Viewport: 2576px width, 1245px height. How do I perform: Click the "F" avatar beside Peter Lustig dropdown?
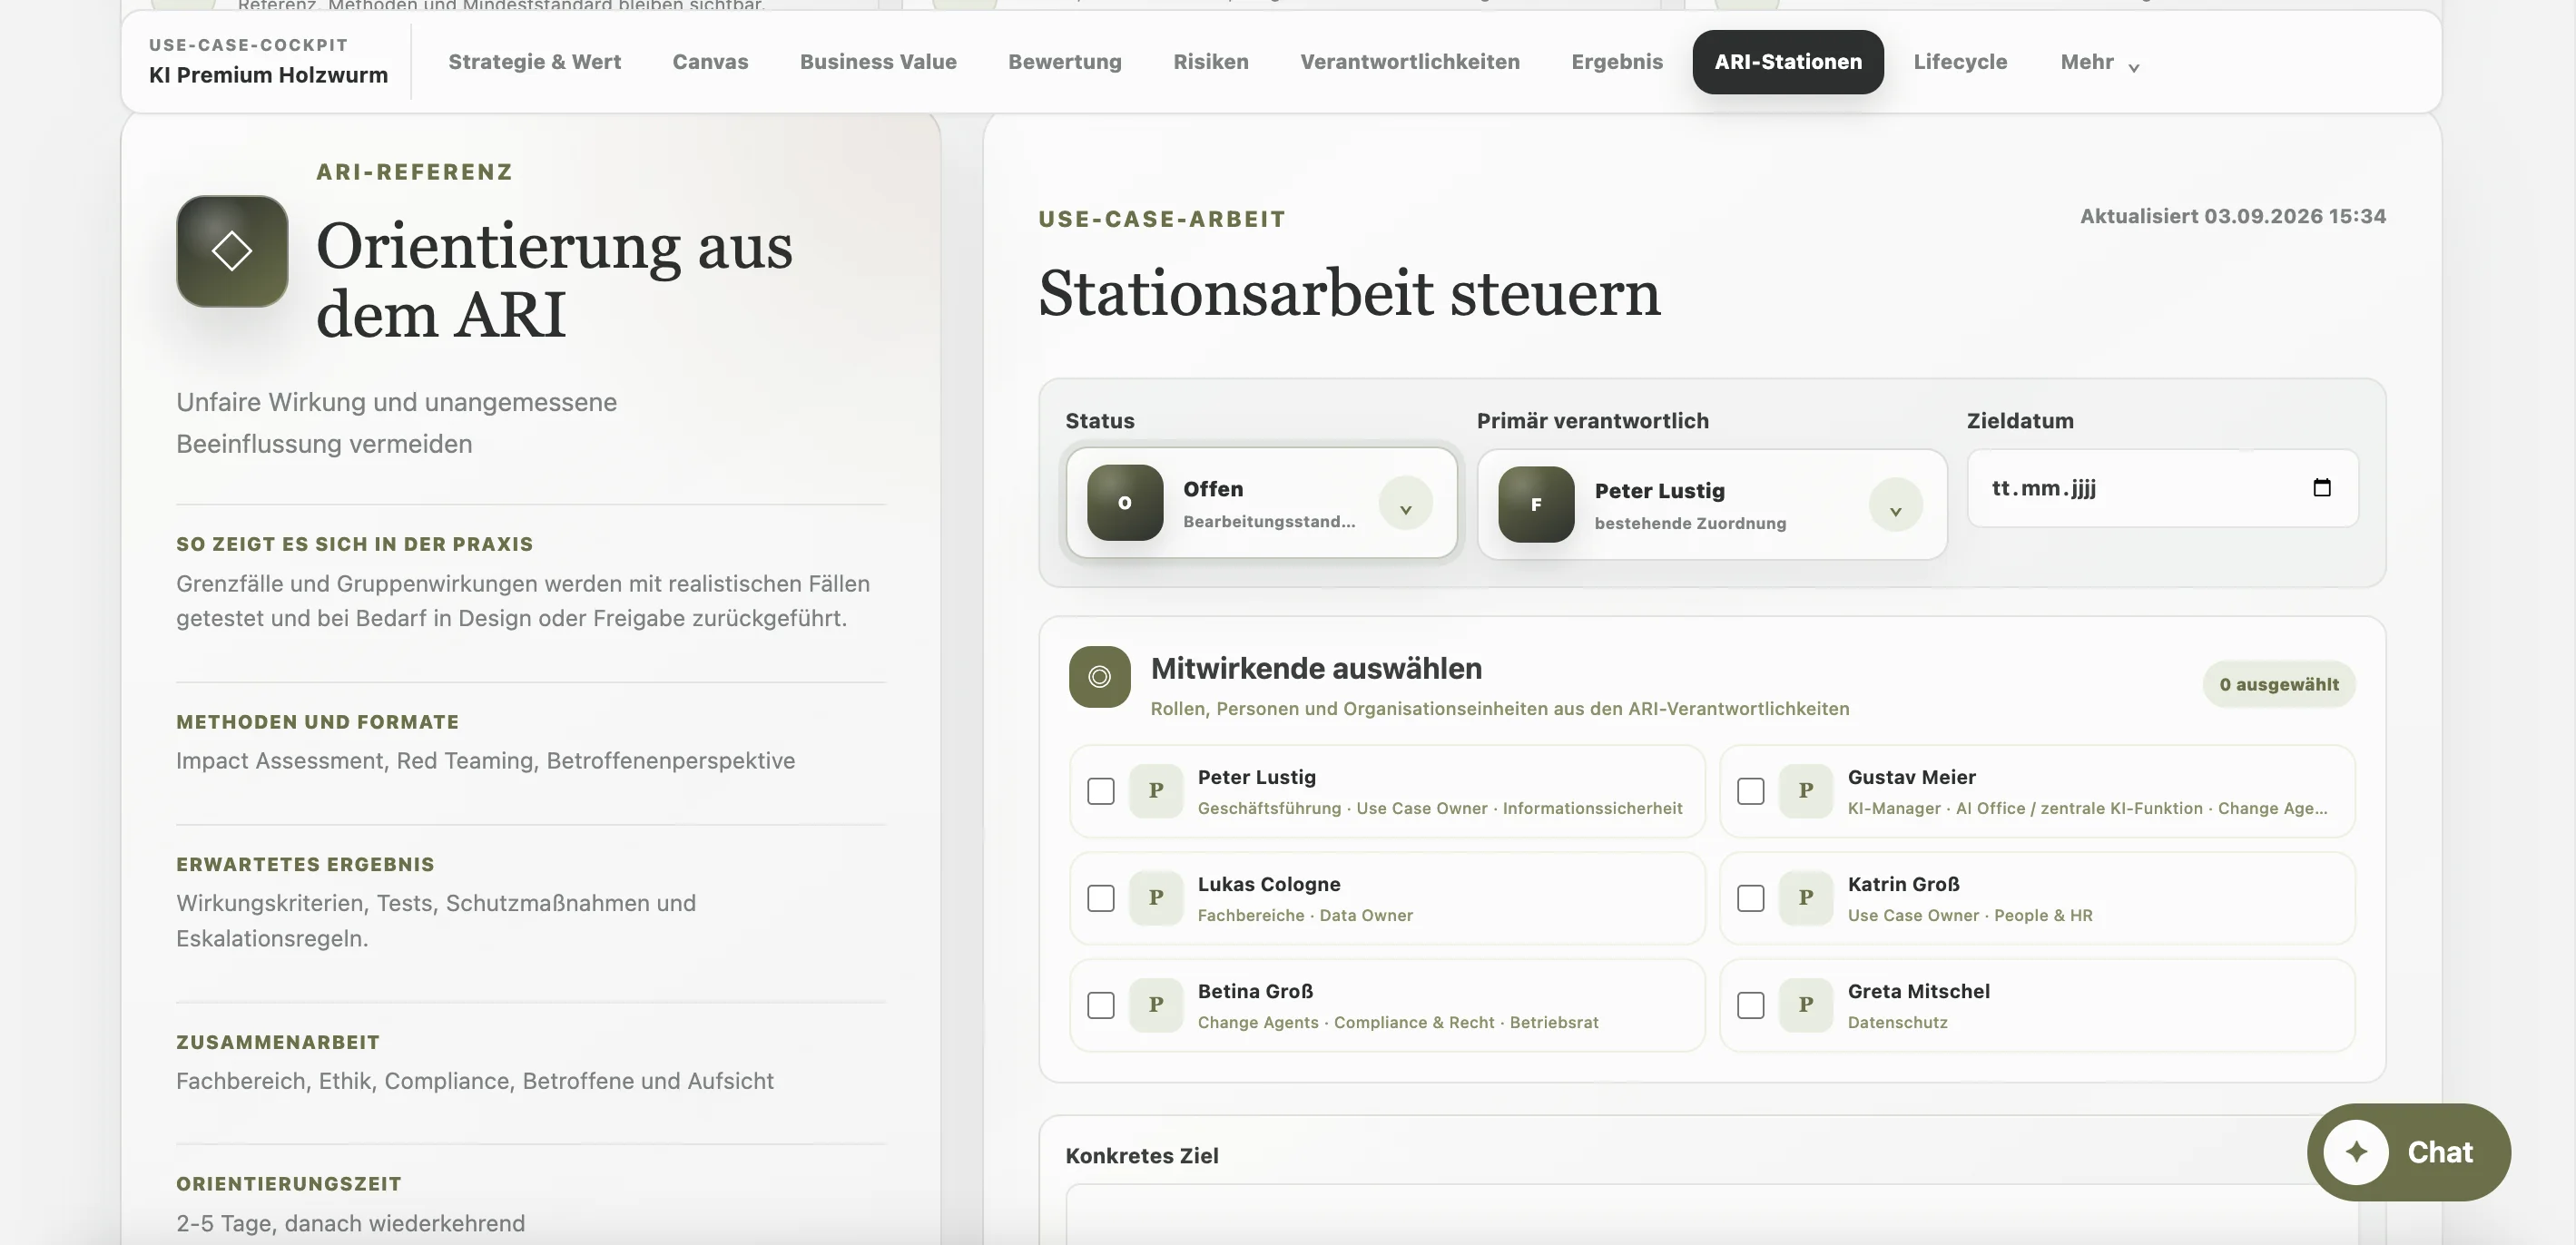1536,504
